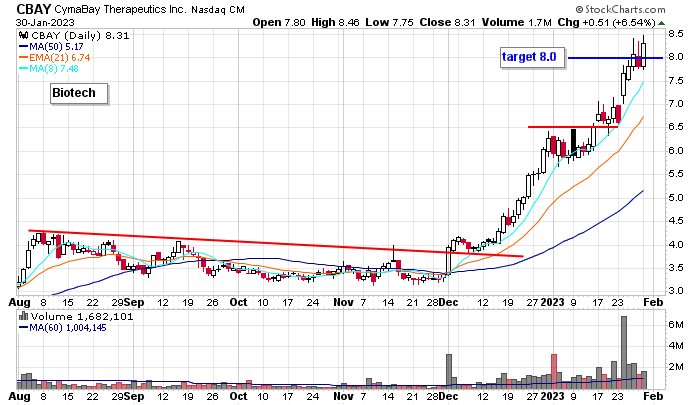Click the 6M volume axis label
Screen dimensions: 700x405
click(675, 325)
